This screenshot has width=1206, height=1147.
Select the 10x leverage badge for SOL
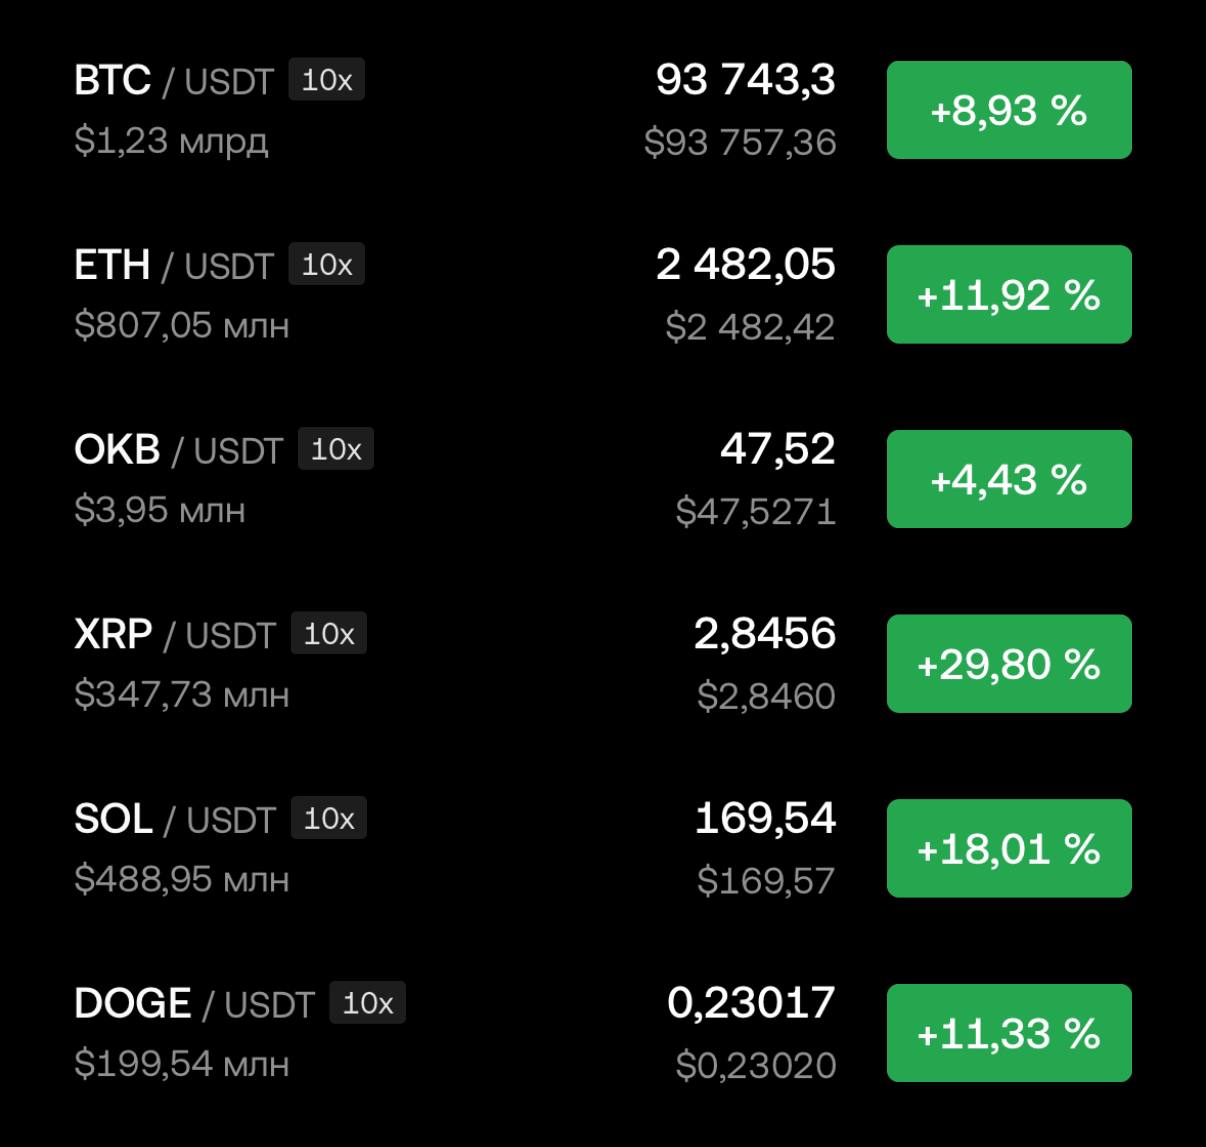click(x=329, y=819)
